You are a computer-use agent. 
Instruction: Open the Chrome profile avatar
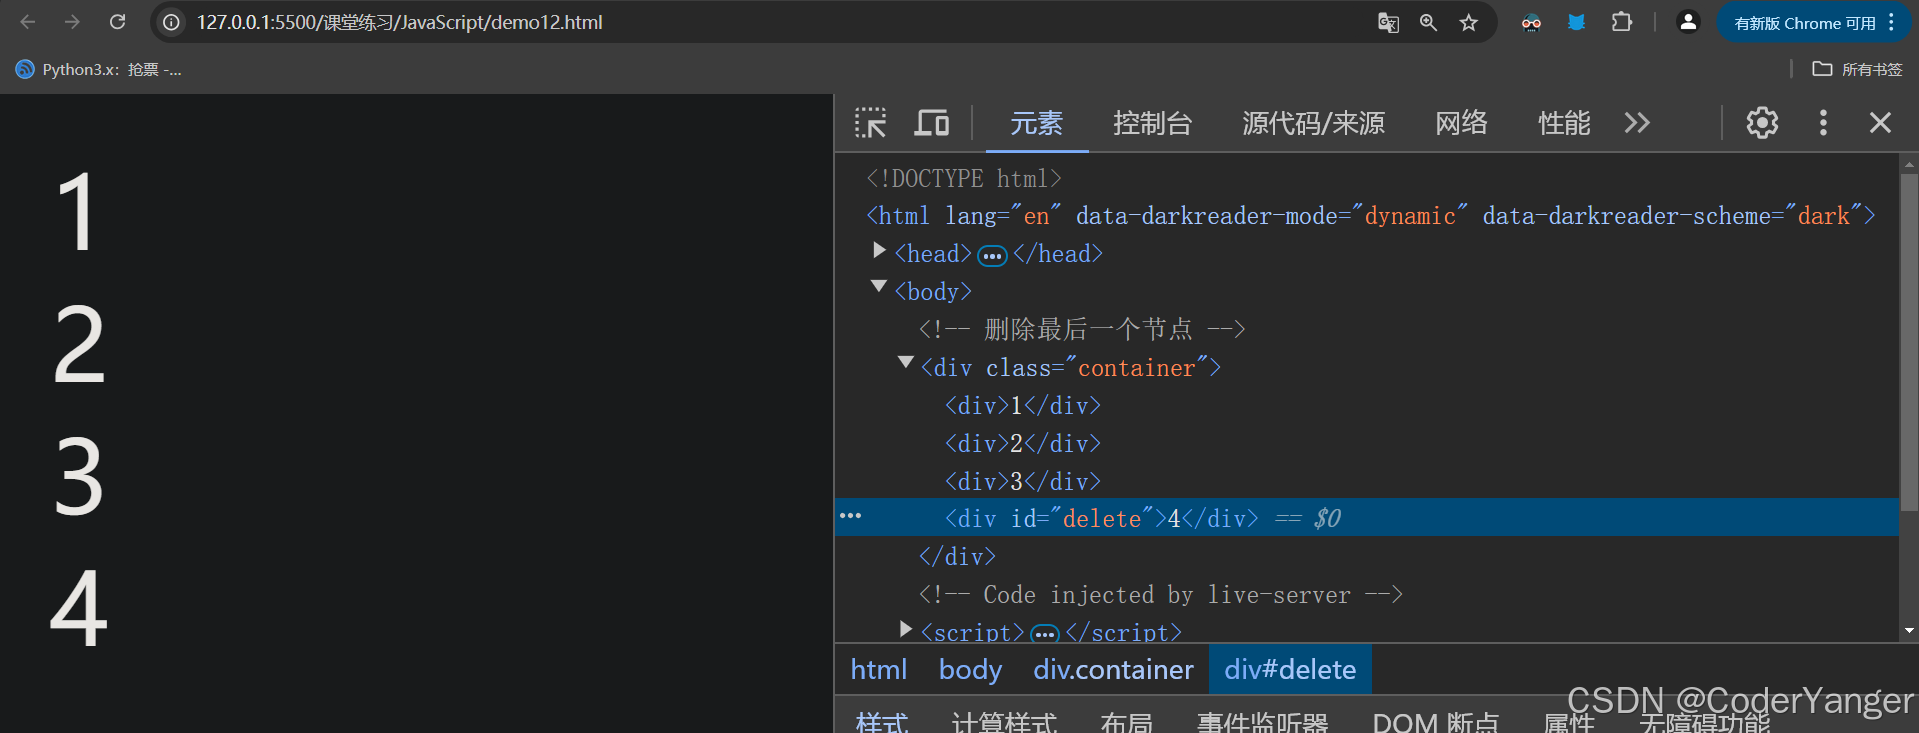coord(1688,22)
